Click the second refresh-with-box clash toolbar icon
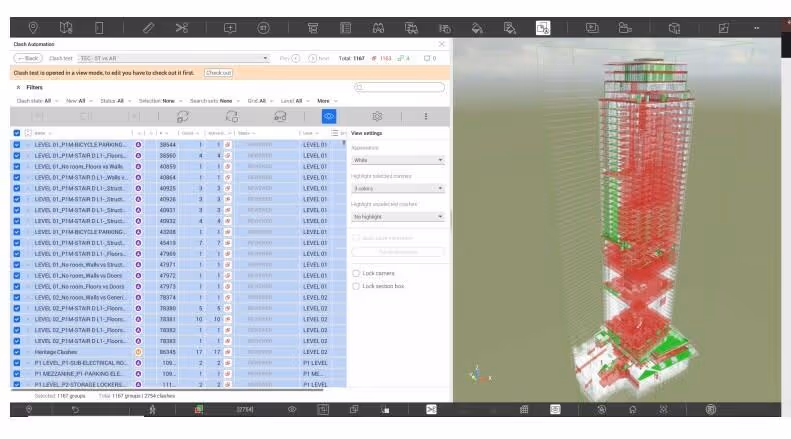 point(232,117)
